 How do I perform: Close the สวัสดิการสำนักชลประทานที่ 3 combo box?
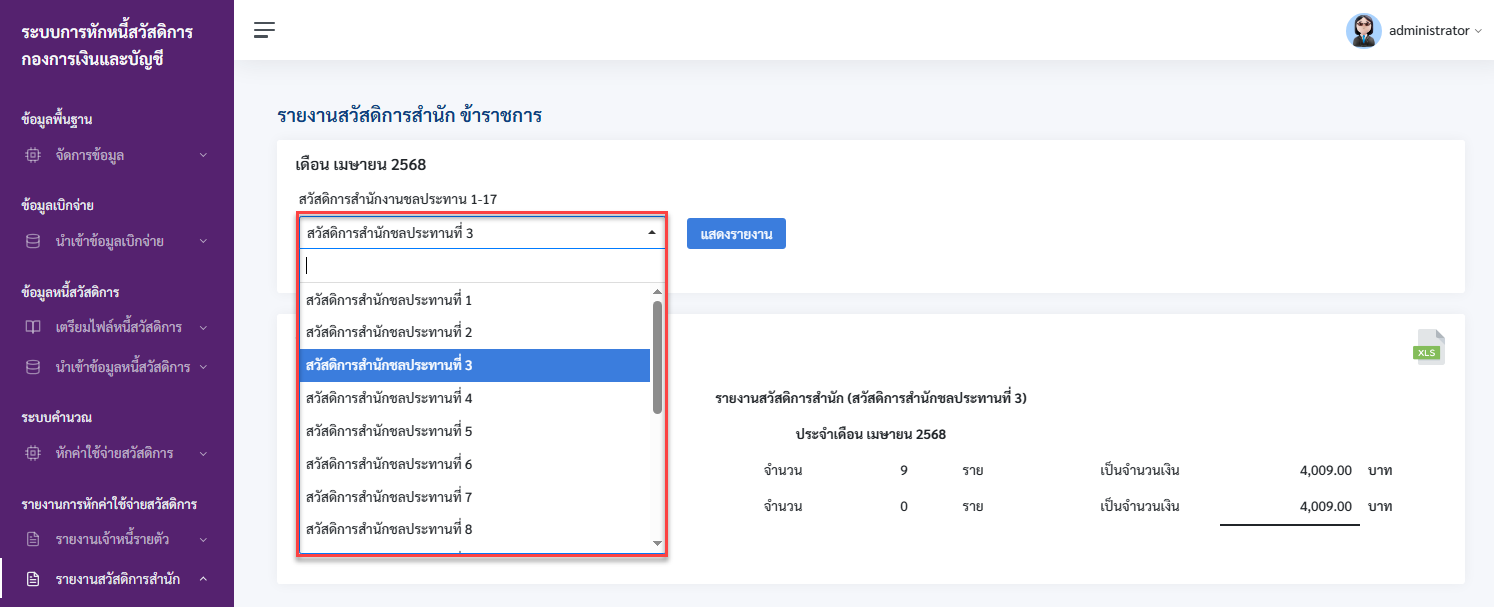pos(482,233)
